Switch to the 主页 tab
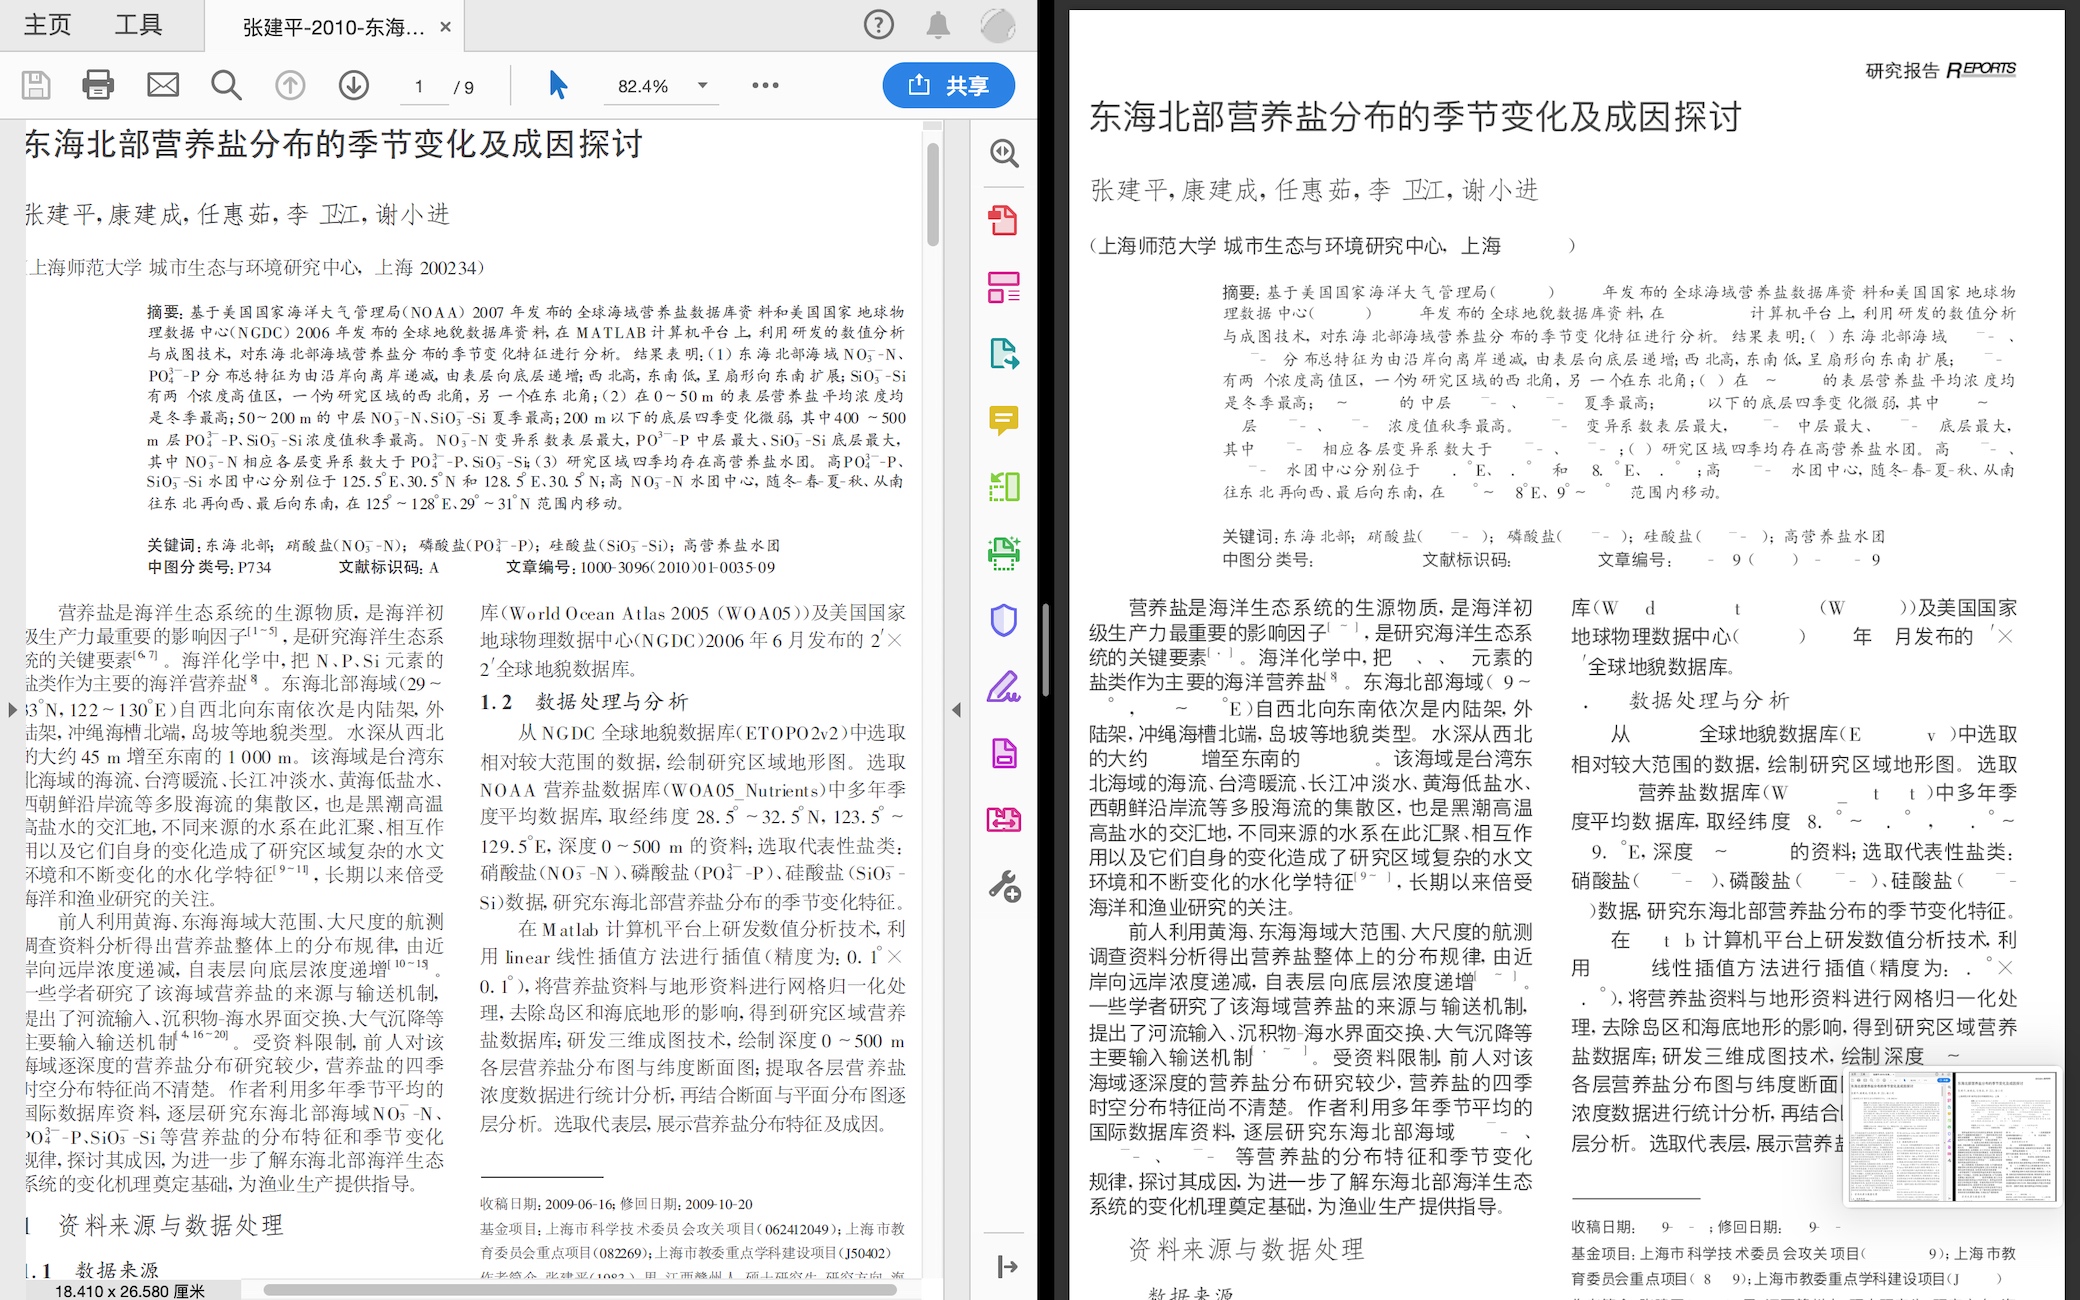 [x=47, y=25]
